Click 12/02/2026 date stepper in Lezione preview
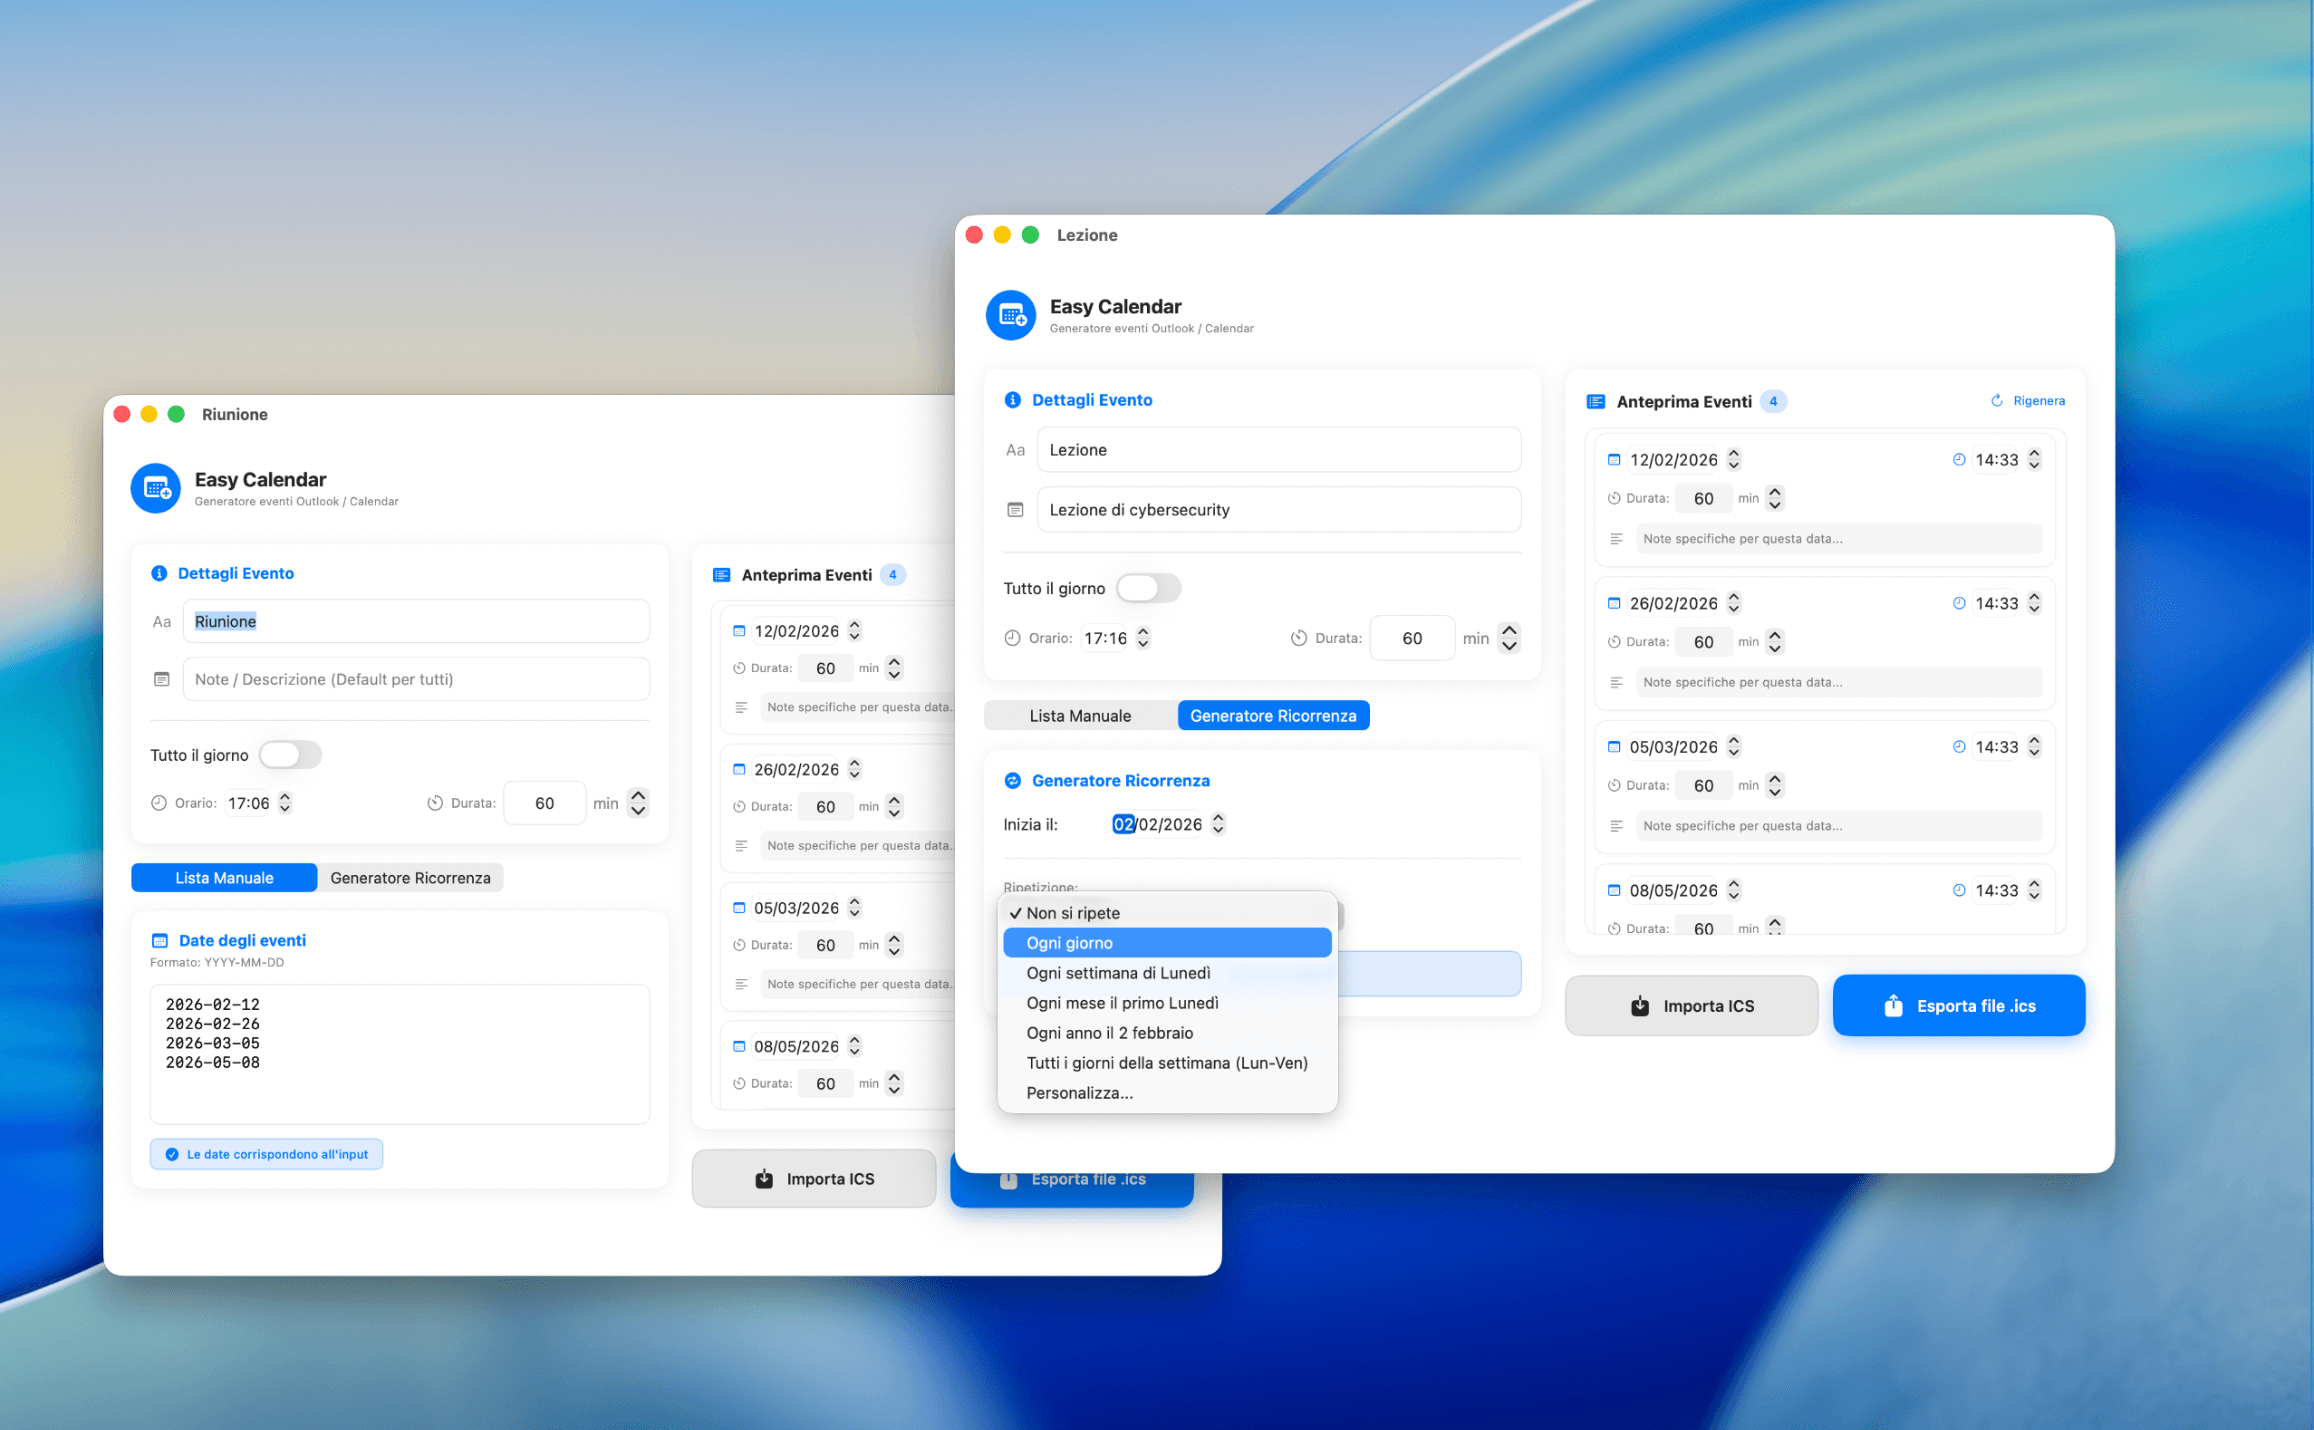The image size is (2314, 1430). [1734, 460]
